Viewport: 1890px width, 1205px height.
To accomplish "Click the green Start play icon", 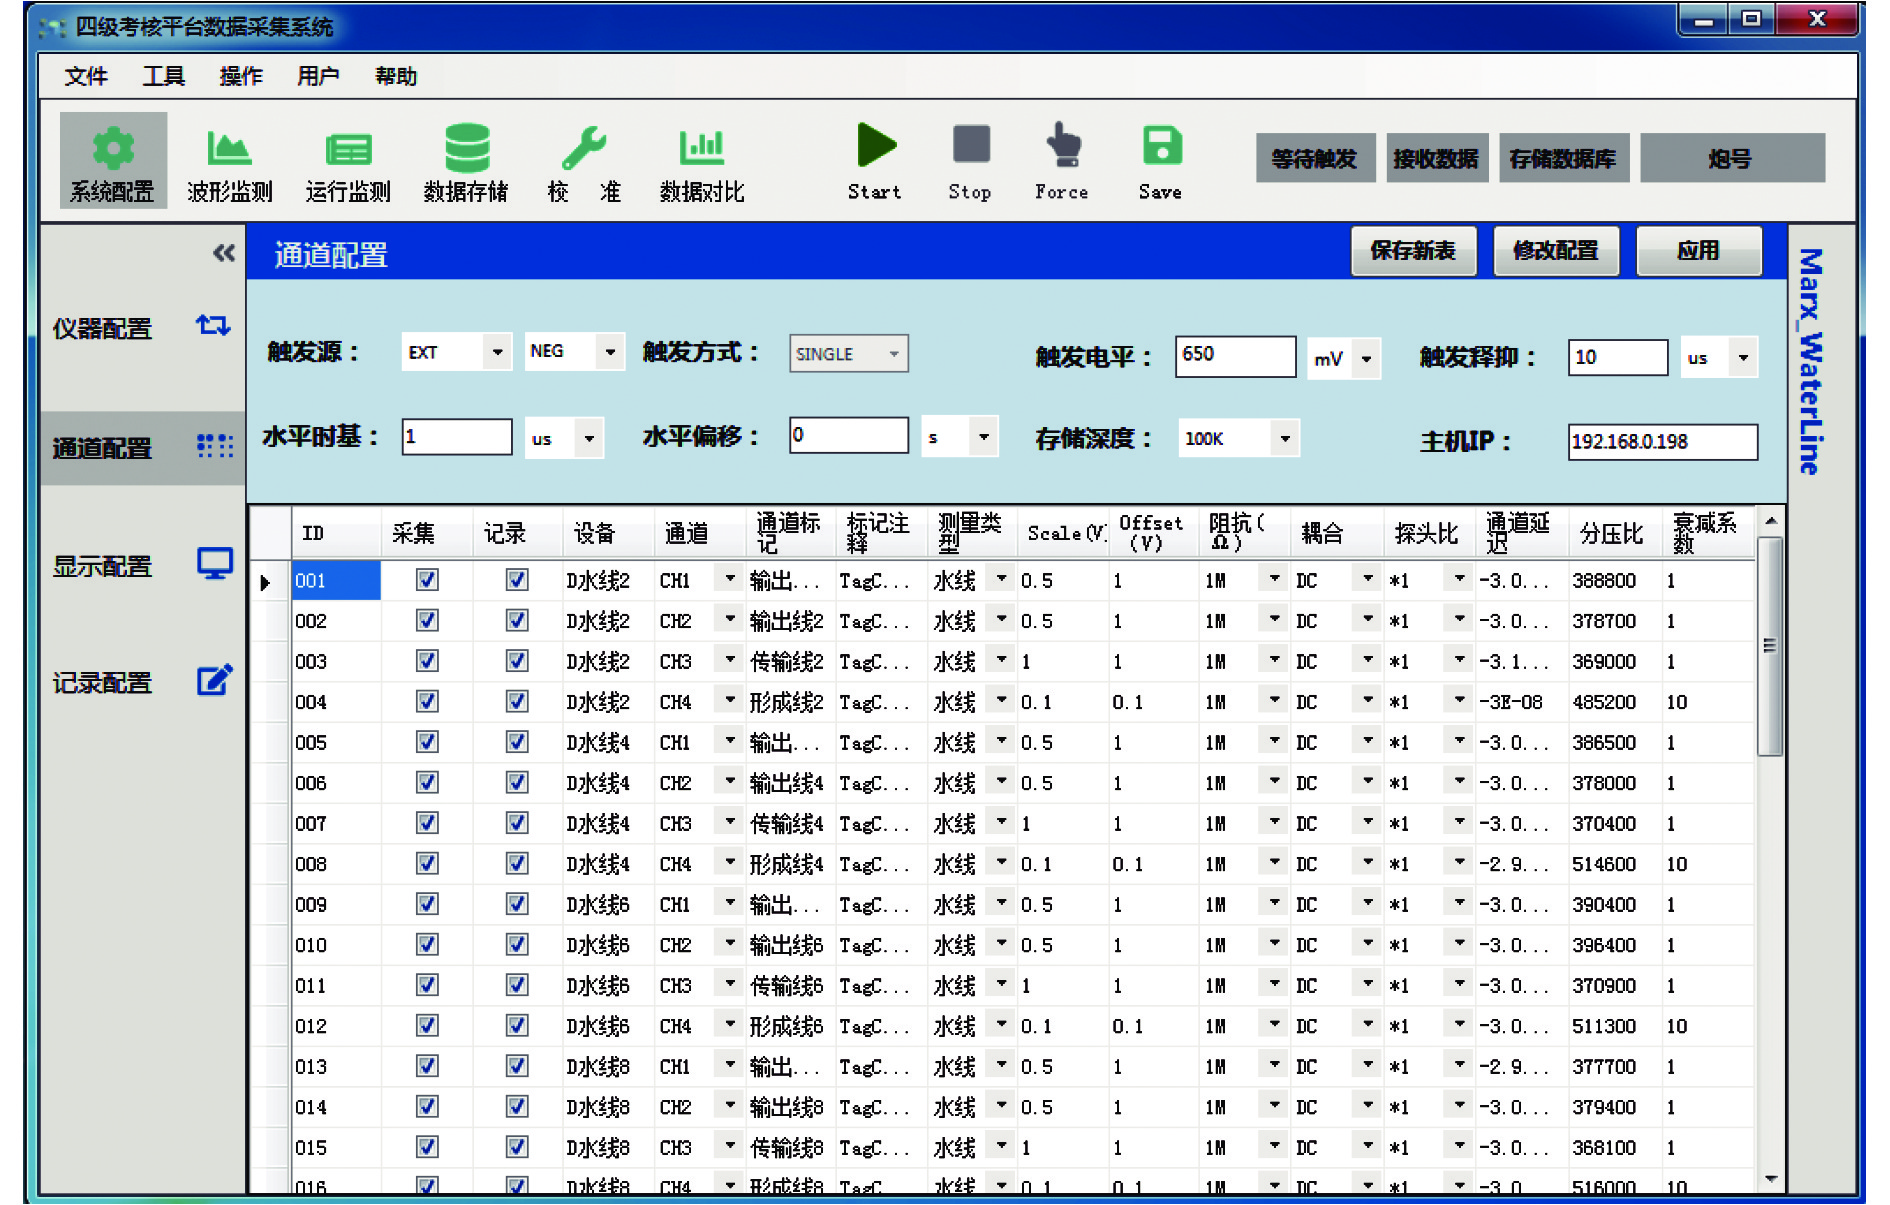I will [876, 145].
